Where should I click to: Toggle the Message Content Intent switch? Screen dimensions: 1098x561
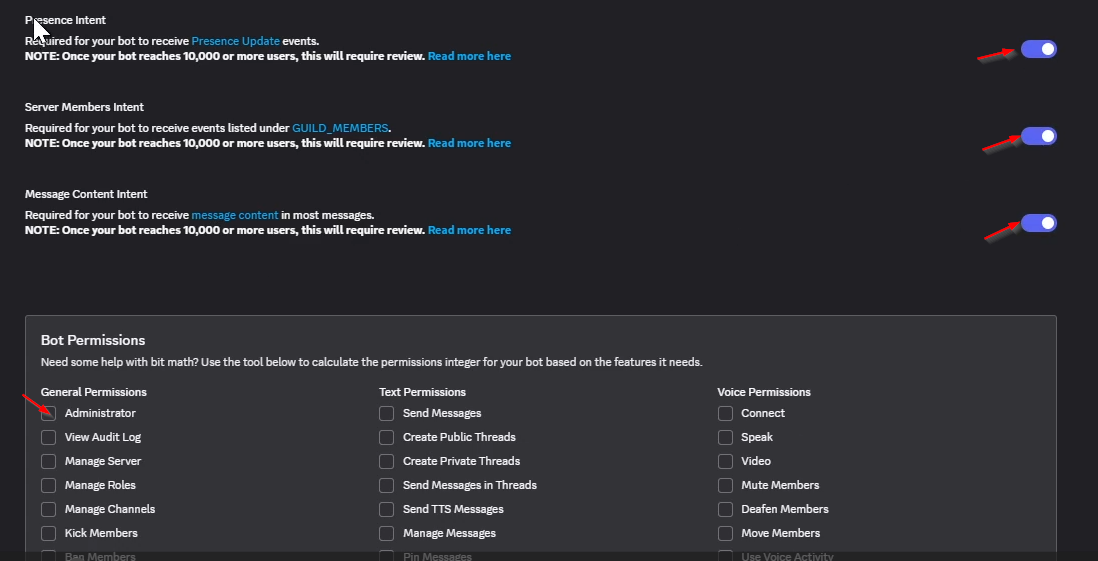tap(1038, 223)
